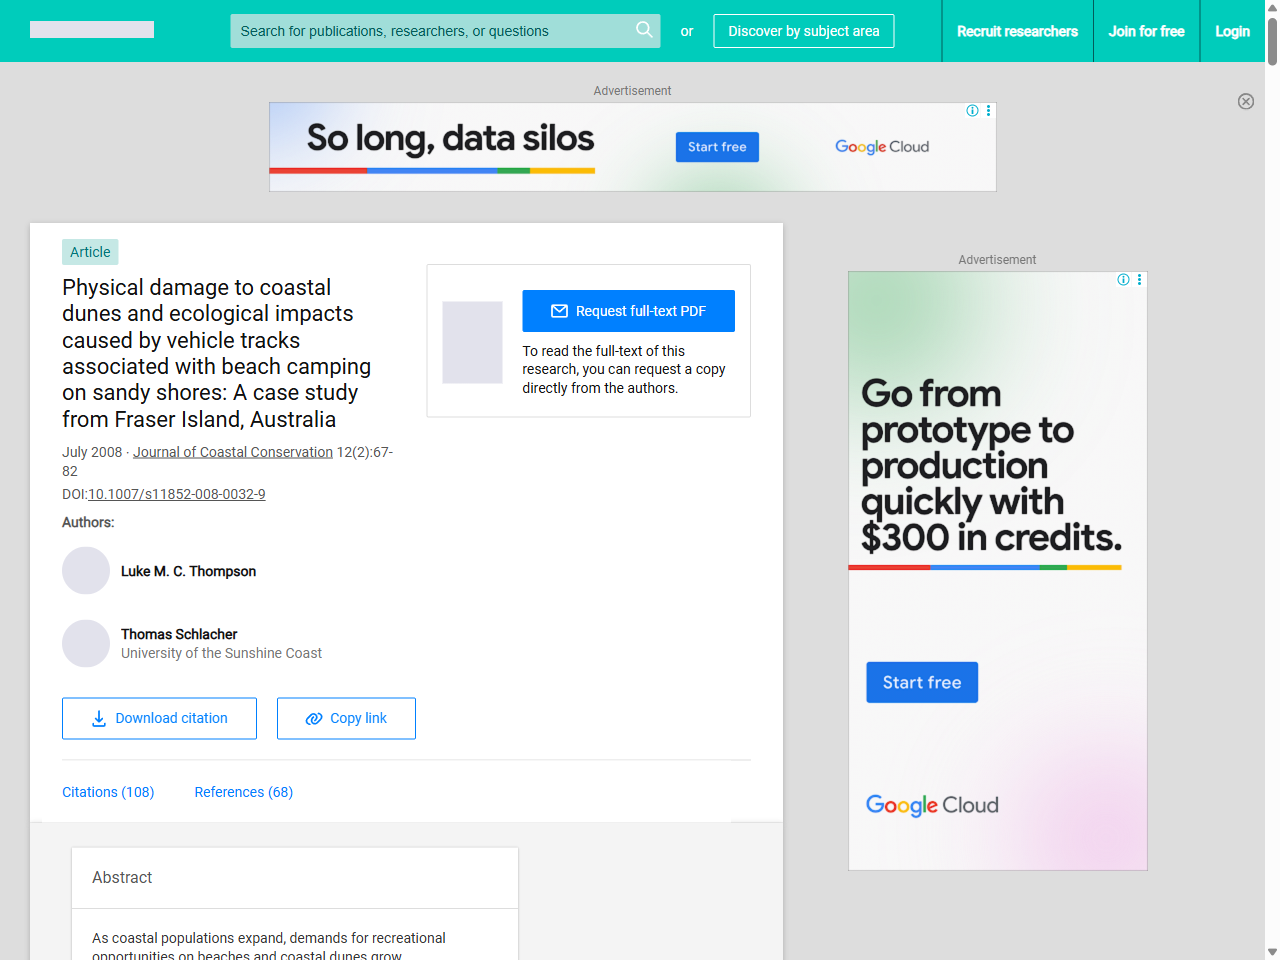The image size is (1280, 960).
Task: Switch to the References (68) tab
Action: (243, 792)
